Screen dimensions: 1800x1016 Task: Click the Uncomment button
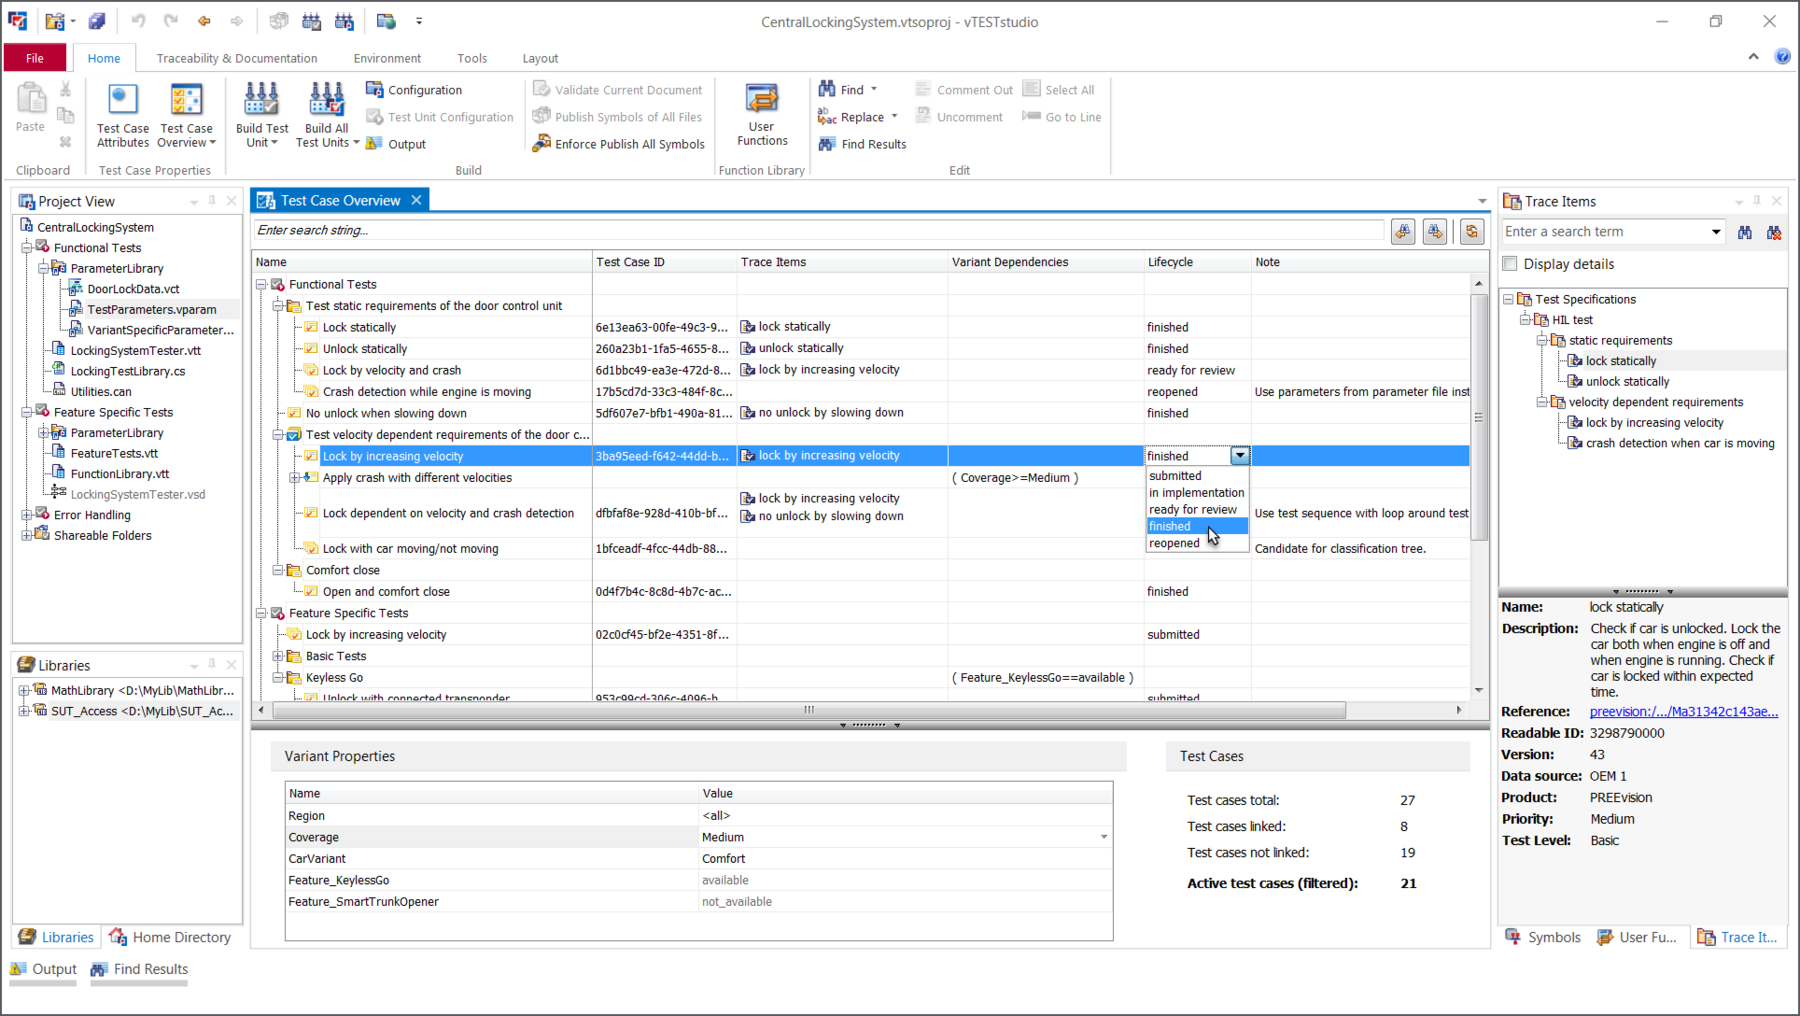(958, 117)
